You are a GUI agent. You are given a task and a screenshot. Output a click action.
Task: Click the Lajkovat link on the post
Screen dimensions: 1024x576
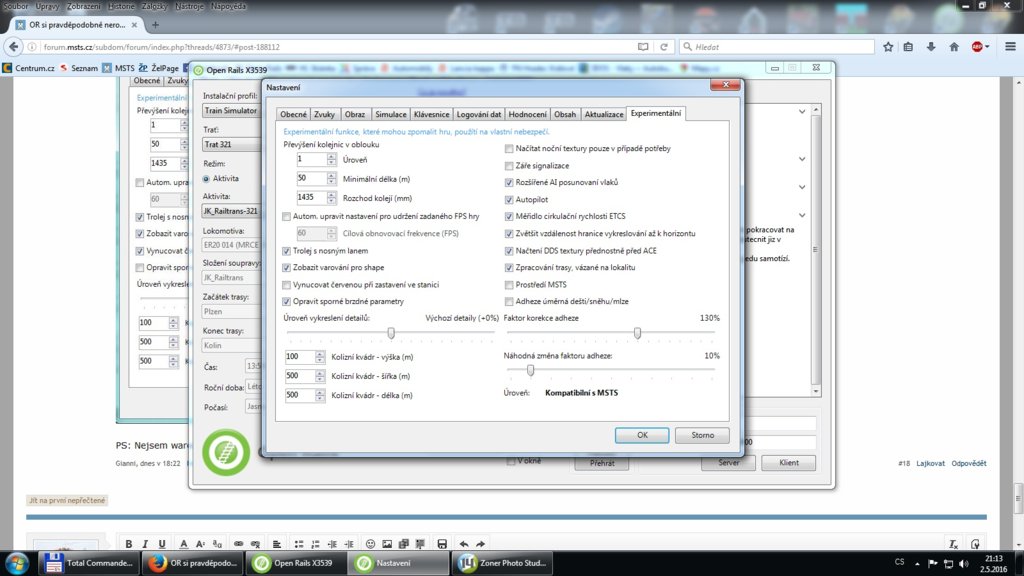[x=930, y=463]
